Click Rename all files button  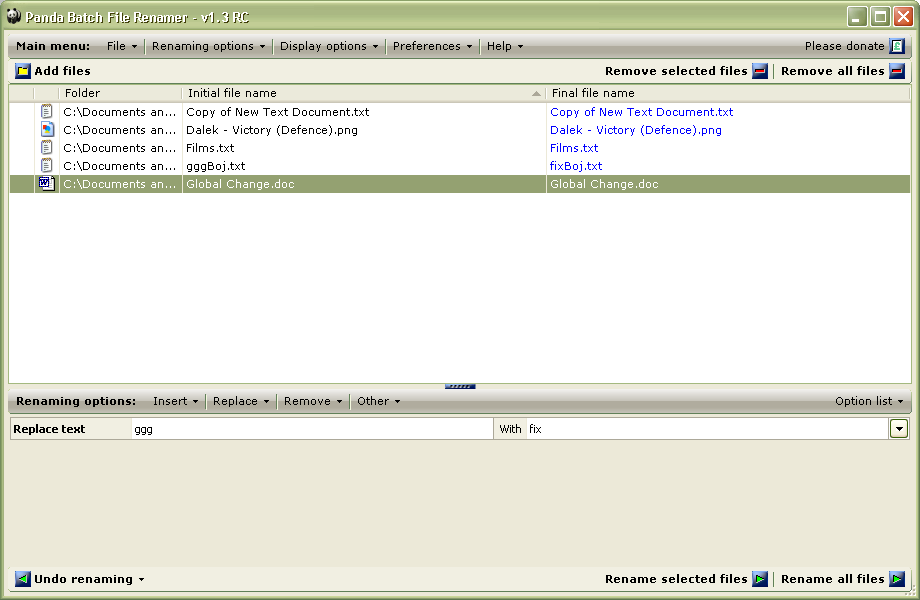coord(843,579)
